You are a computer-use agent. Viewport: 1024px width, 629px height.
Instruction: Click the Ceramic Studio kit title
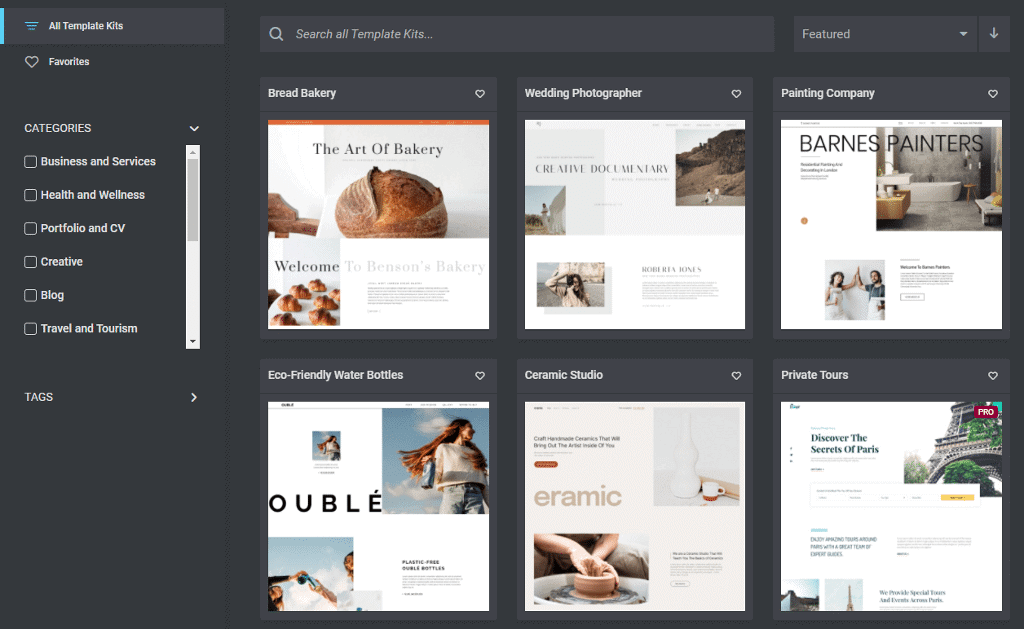(x=564, y=375)
